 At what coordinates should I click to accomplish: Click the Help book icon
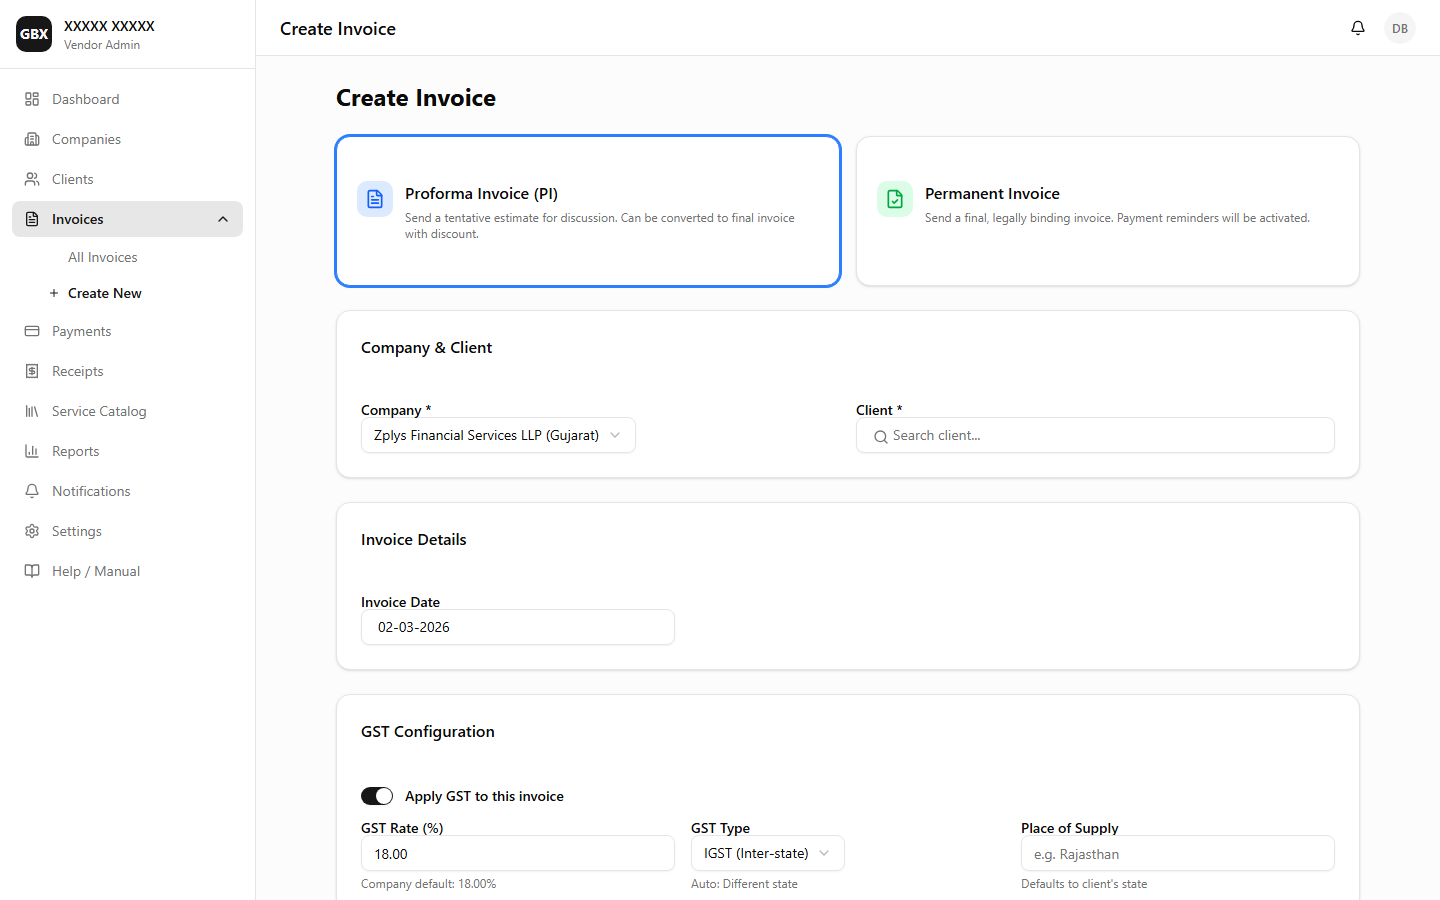point(32,571)
